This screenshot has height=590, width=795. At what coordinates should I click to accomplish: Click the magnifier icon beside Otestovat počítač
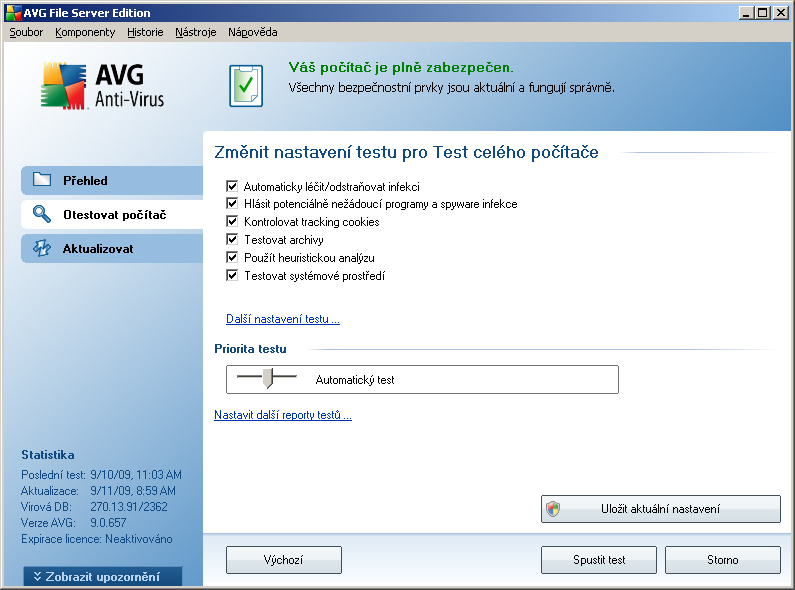[x=42, y=214]
